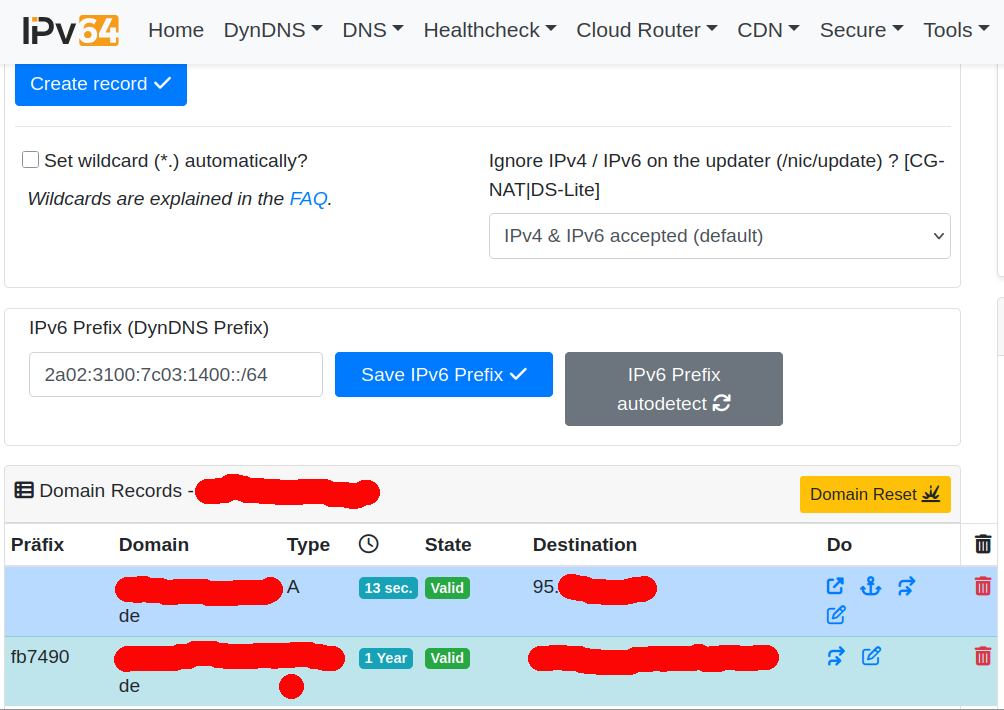The height and width of the screenshot is (710, 1004).
Task: Click the anchor icon in the A record row
Action: click(x=871, y=587)
